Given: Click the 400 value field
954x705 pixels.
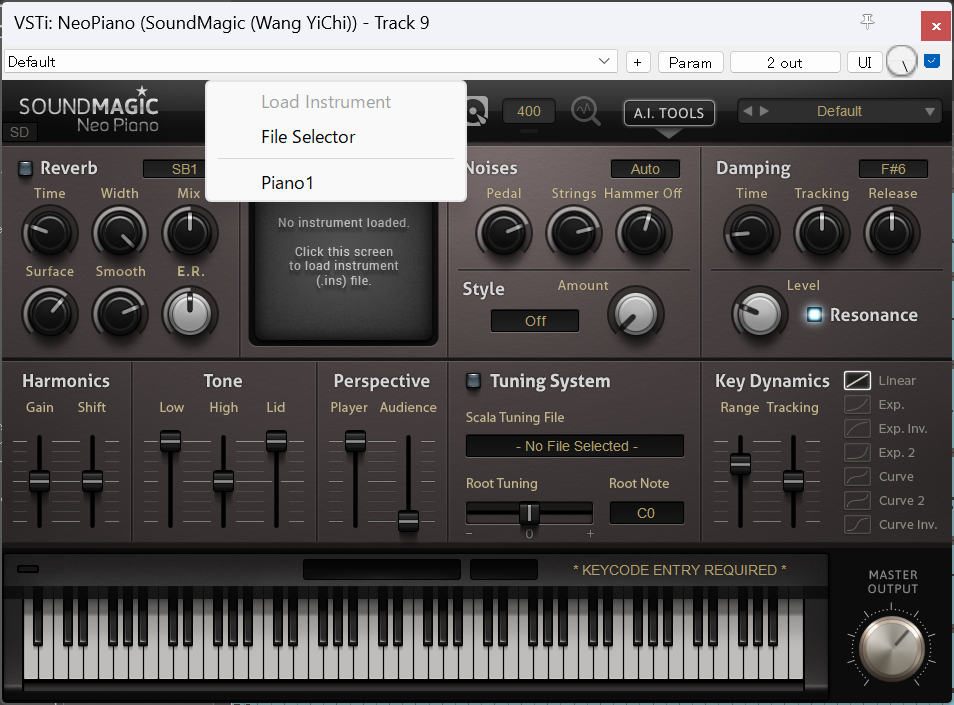Looking at the screenshot, I should point(529,111).
